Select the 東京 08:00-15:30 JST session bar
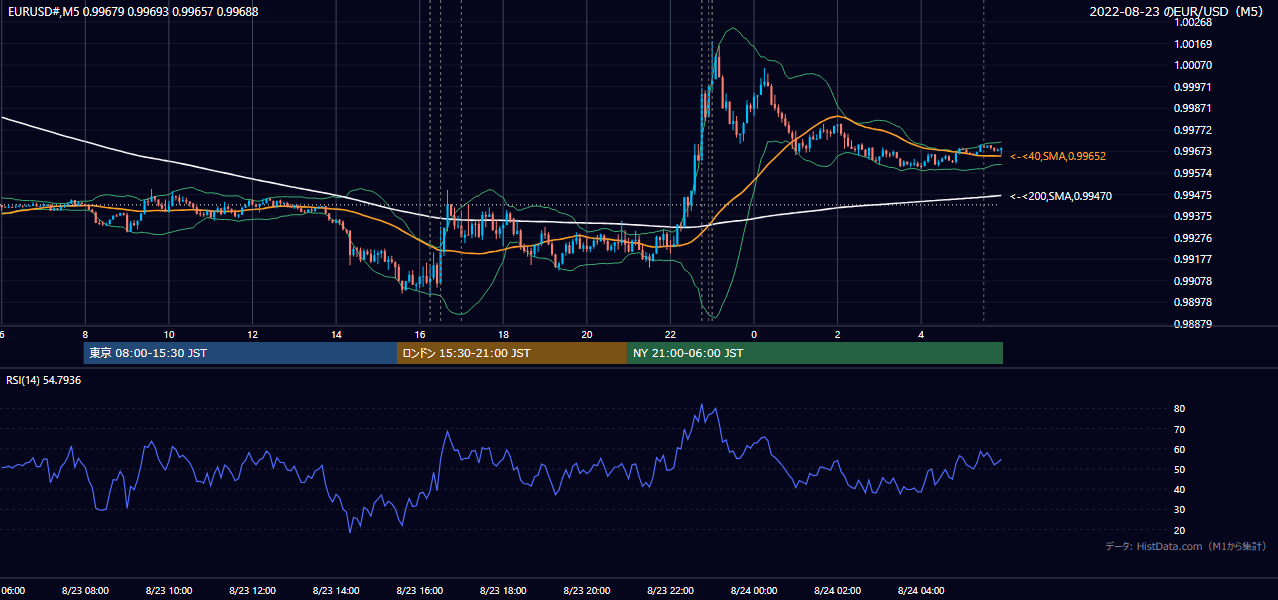 (x=241, y=353)
